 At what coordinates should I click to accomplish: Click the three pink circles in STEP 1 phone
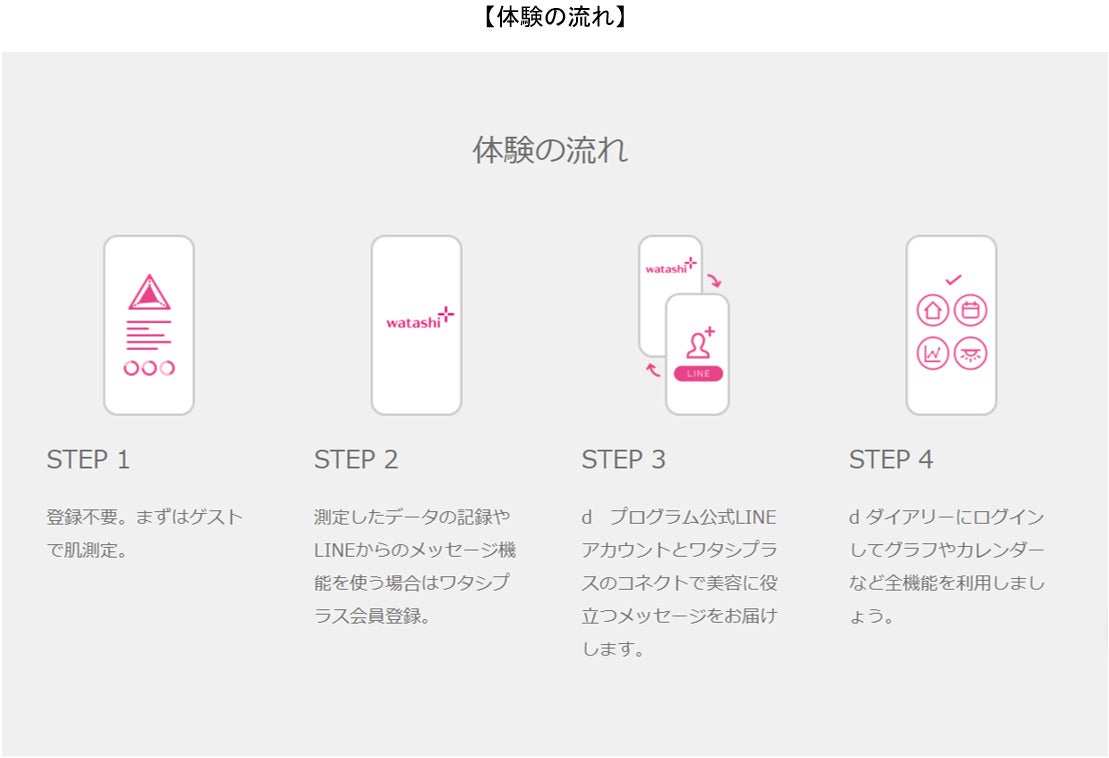(149, 368)
